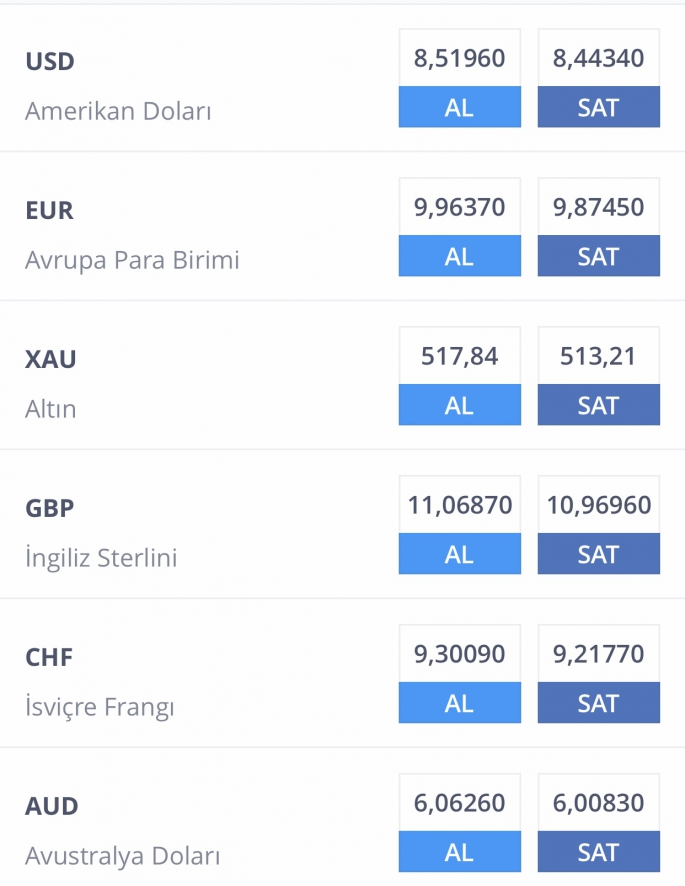Tap SAT button for EUR
Image resolution: width=685 pixels, height=886 pixels.
599,256
